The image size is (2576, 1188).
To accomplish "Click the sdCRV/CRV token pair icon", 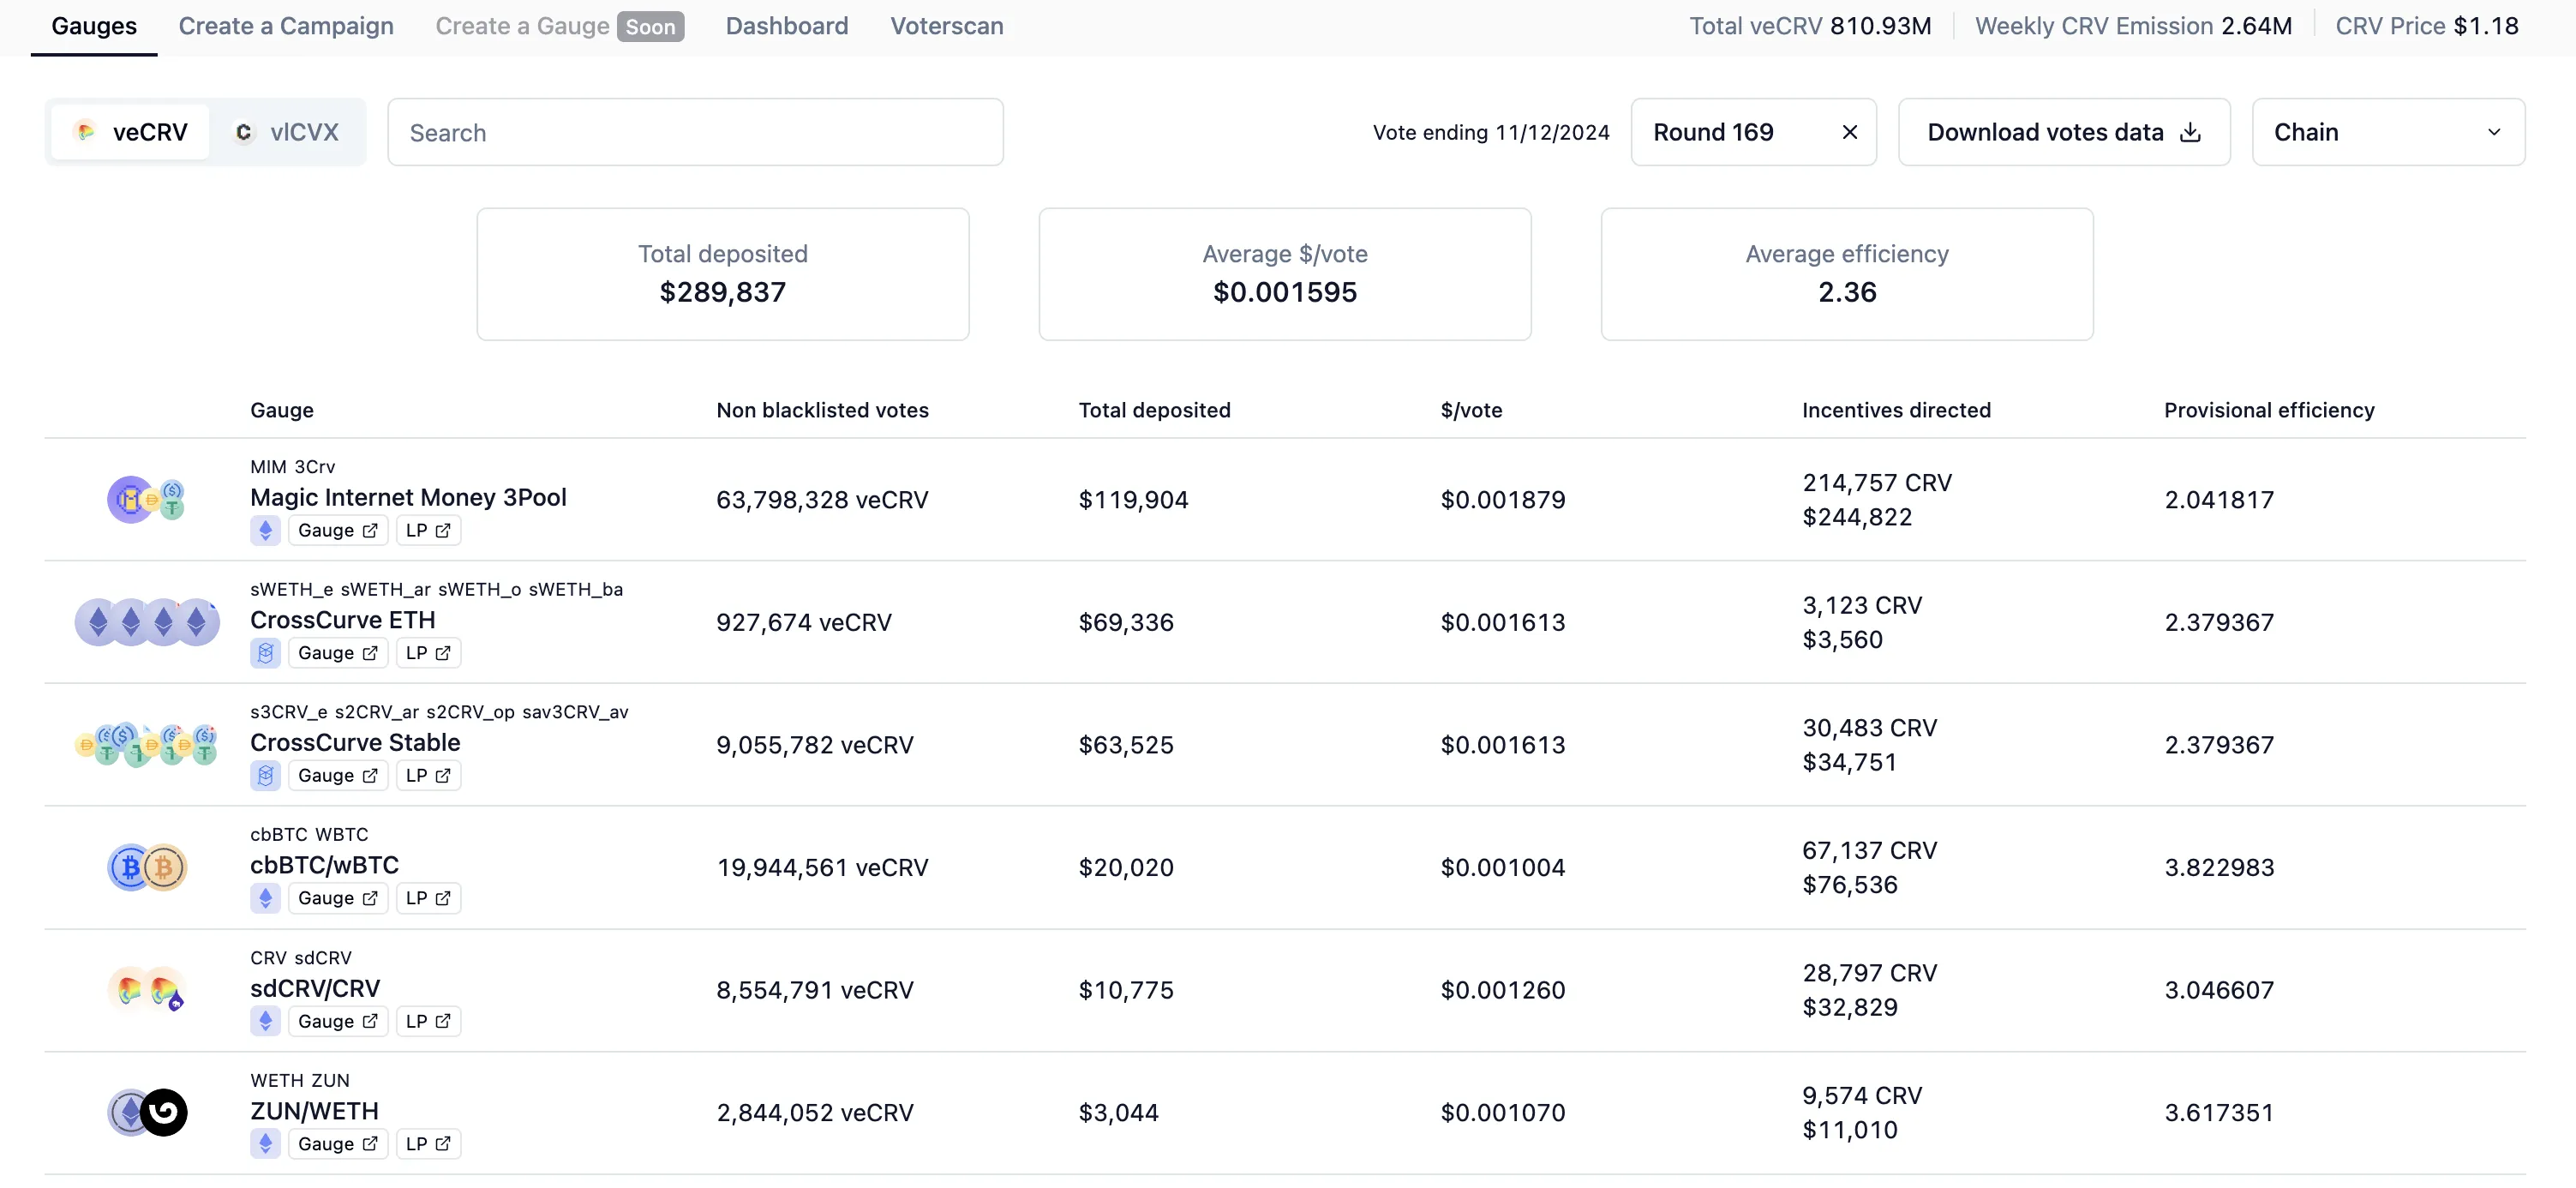I will [147, 990].
